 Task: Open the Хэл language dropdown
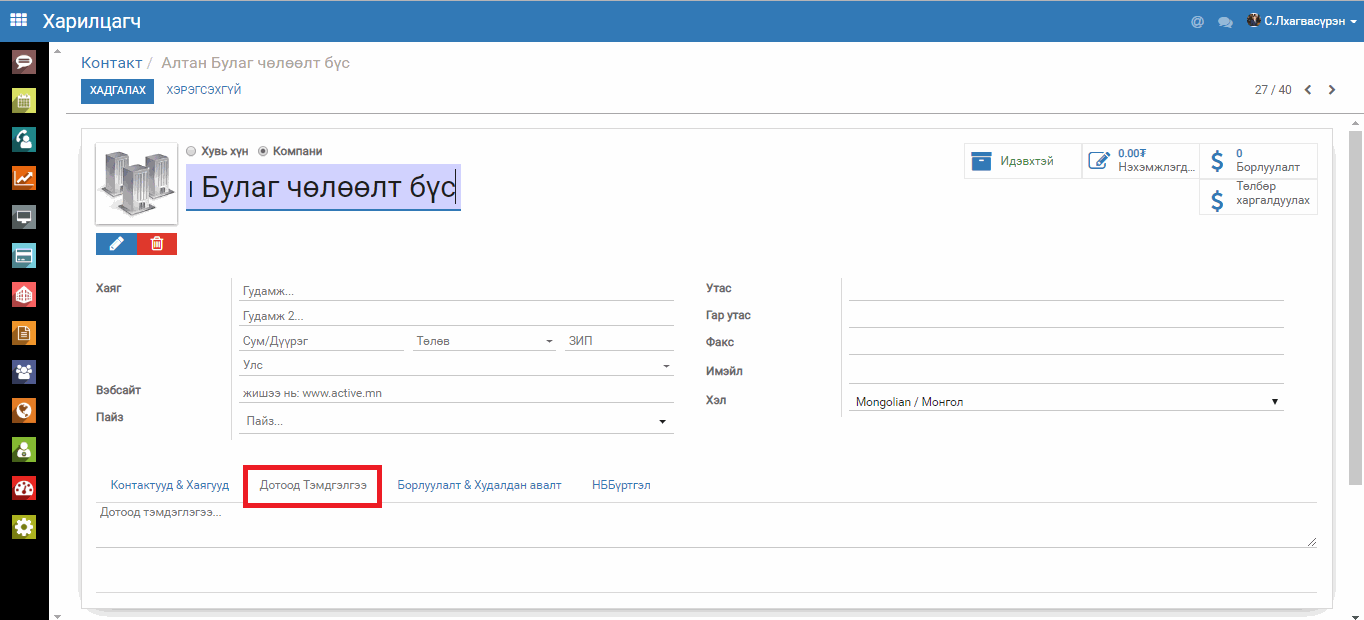(x=1065, y=402)
